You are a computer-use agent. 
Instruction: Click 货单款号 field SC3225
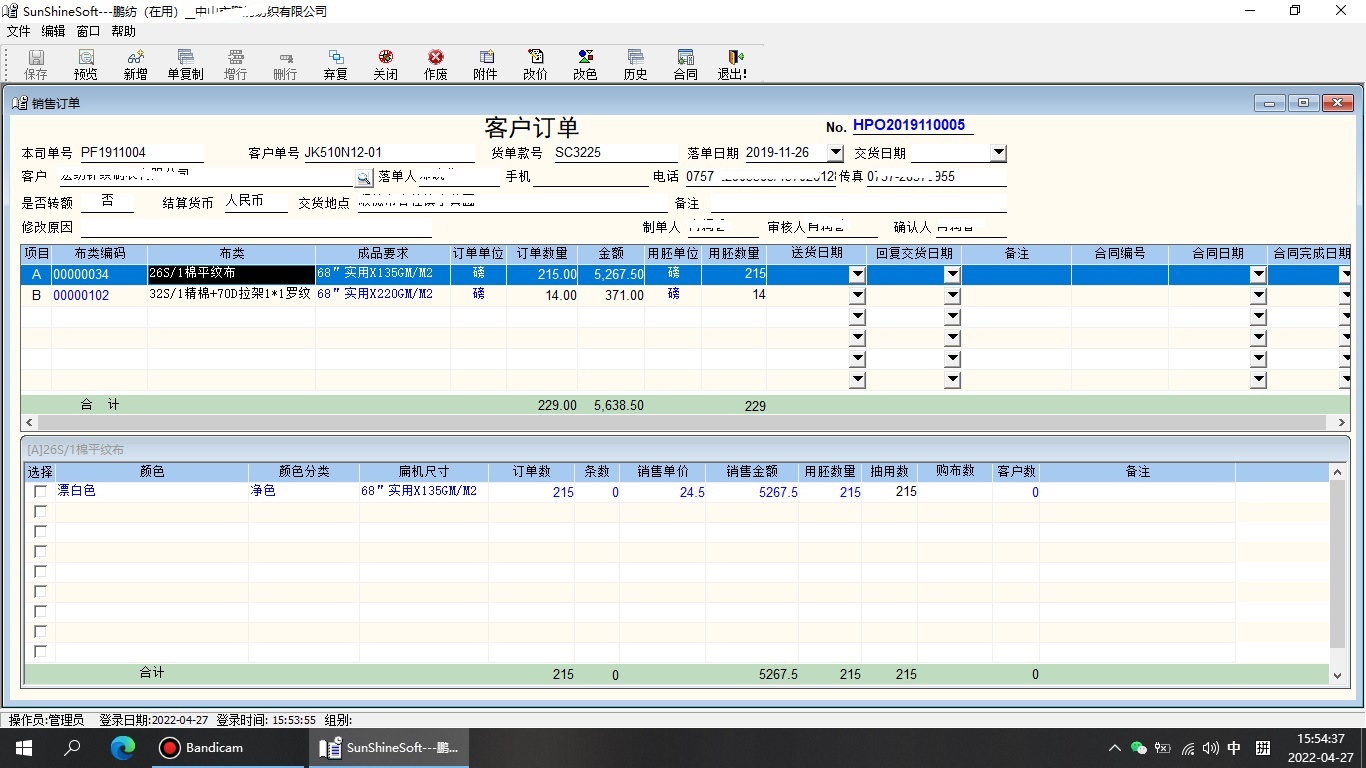(x=615, y=153)
